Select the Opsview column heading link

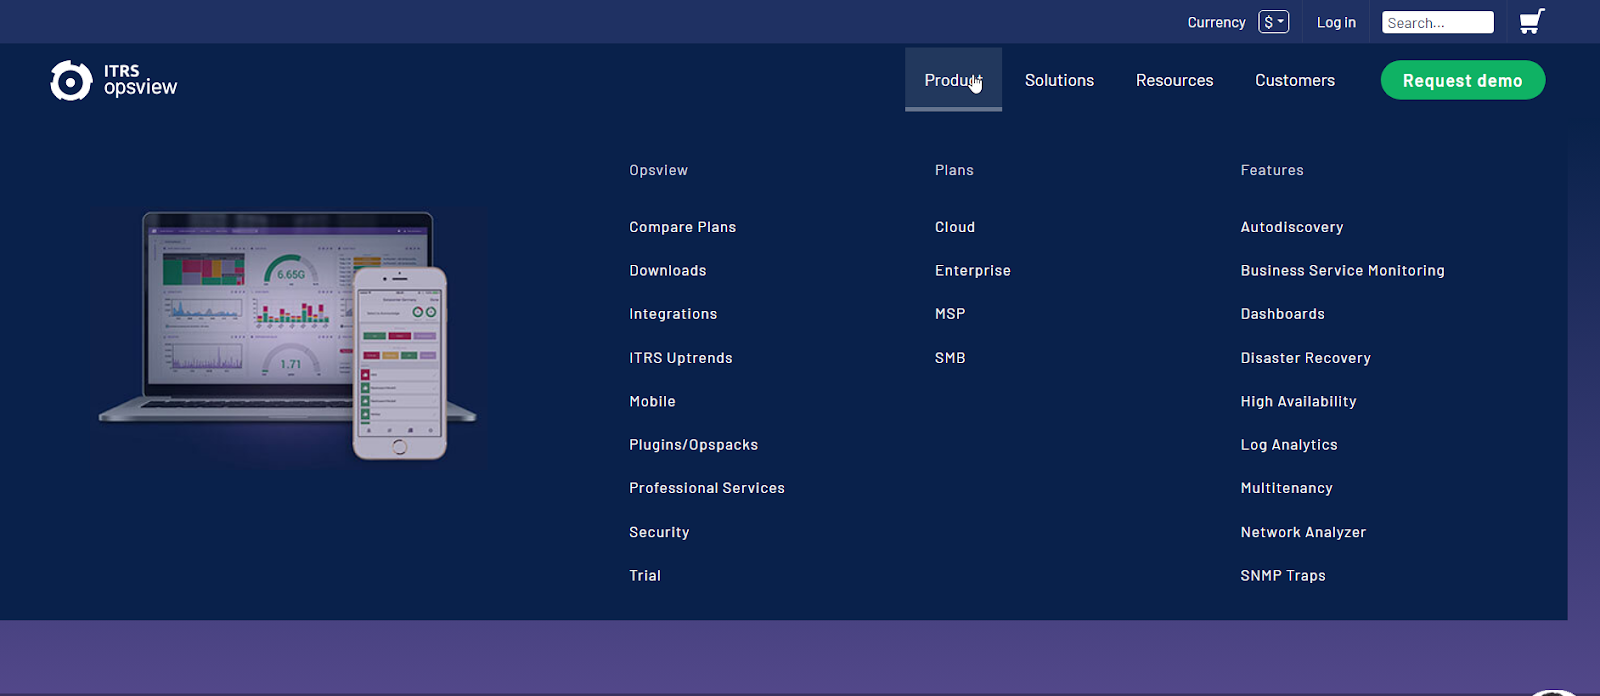658,170
